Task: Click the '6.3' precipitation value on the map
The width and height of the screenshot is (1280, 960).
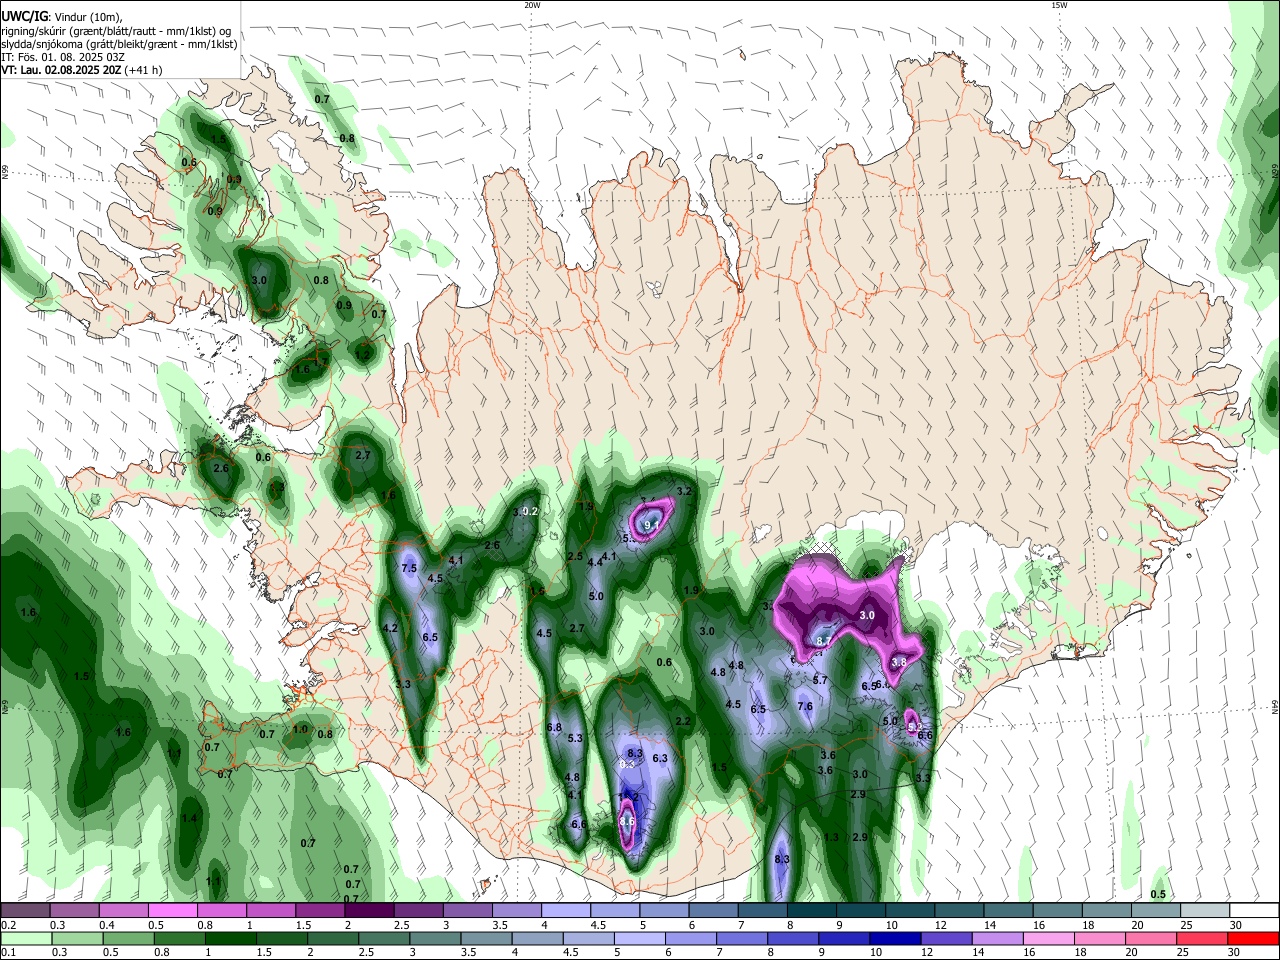Action: pyautogui.click(x=660, y=759)
